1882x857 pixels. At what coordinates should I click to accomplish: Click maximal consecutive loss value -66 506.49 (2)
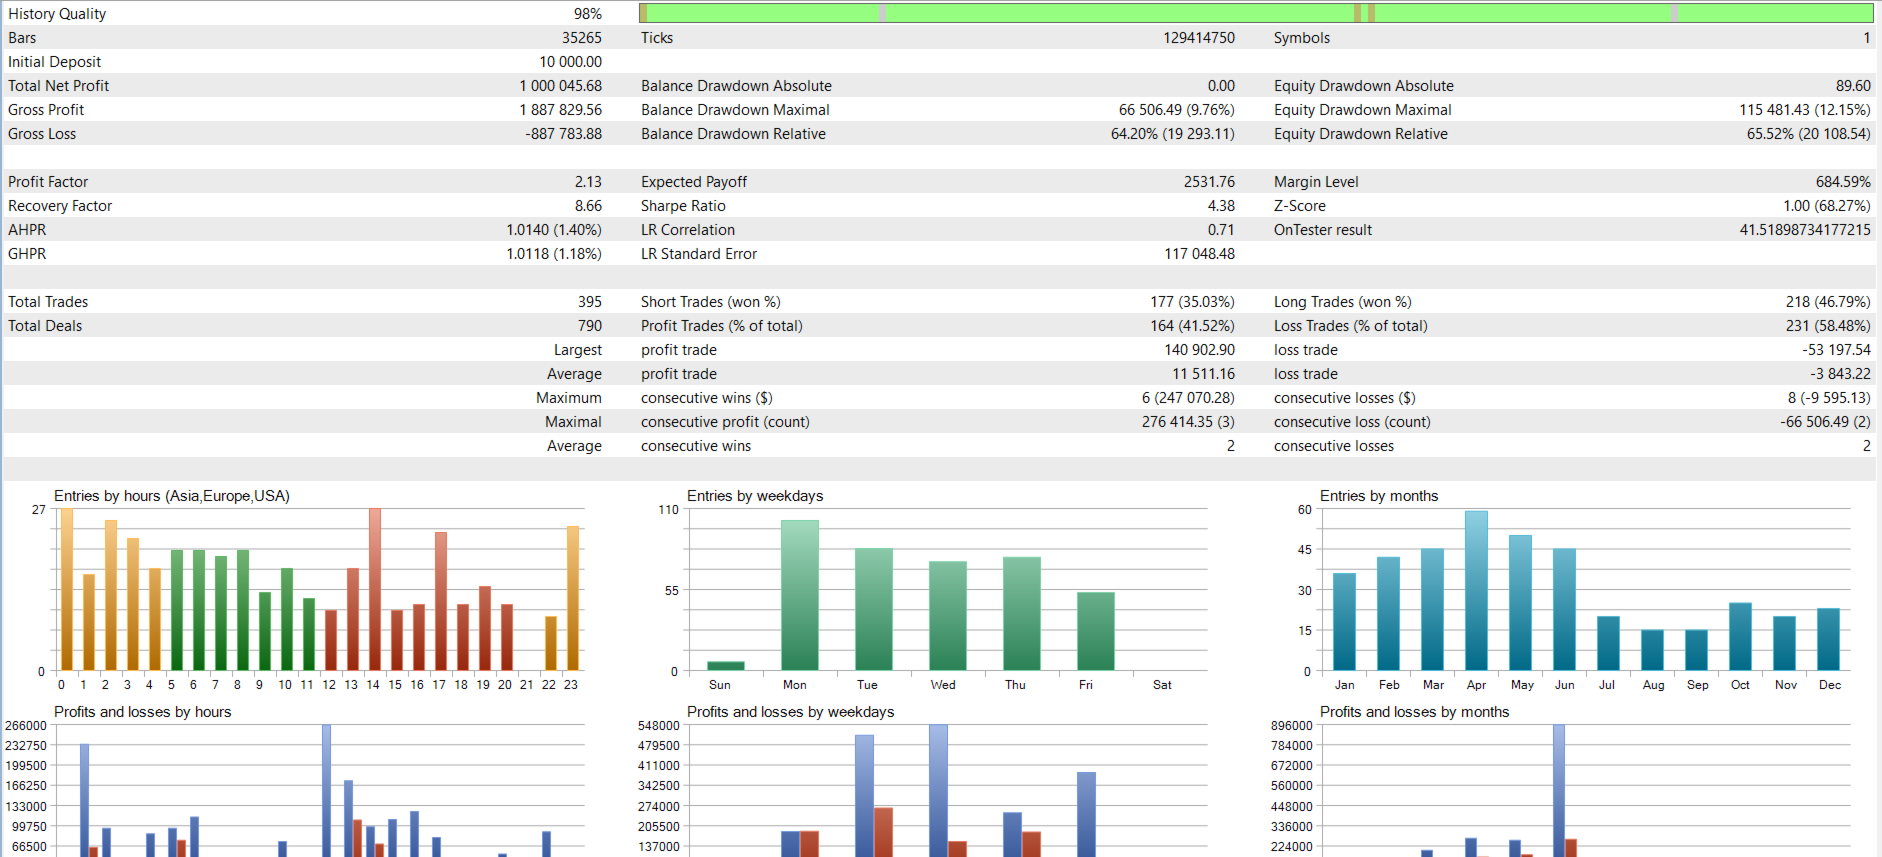(x=1825, y=422)
